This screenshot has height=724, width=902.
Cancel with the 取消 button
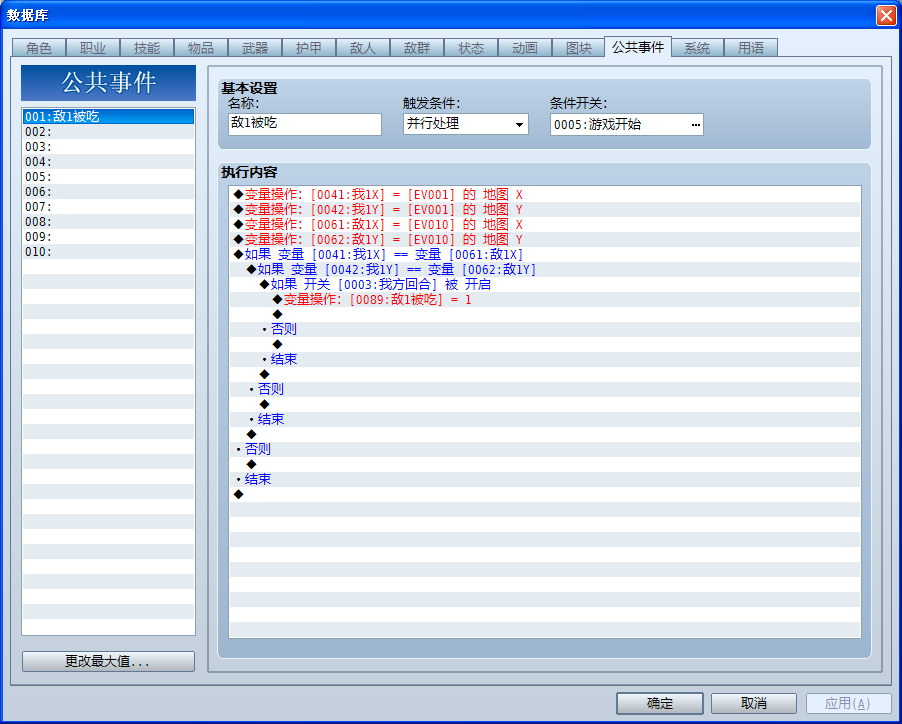coord(754,703)
